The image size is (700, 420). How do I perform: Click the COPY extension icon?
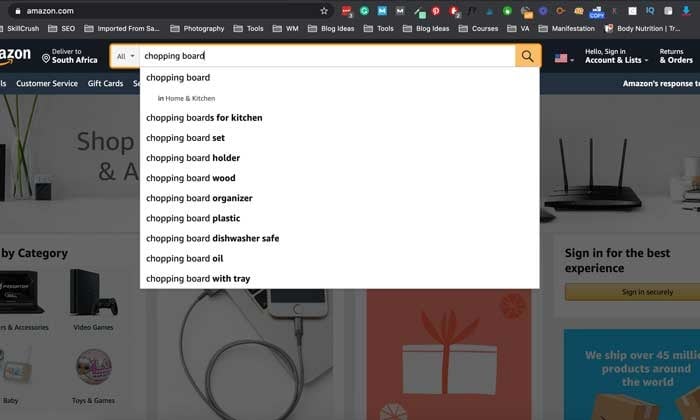coord(596,12)
